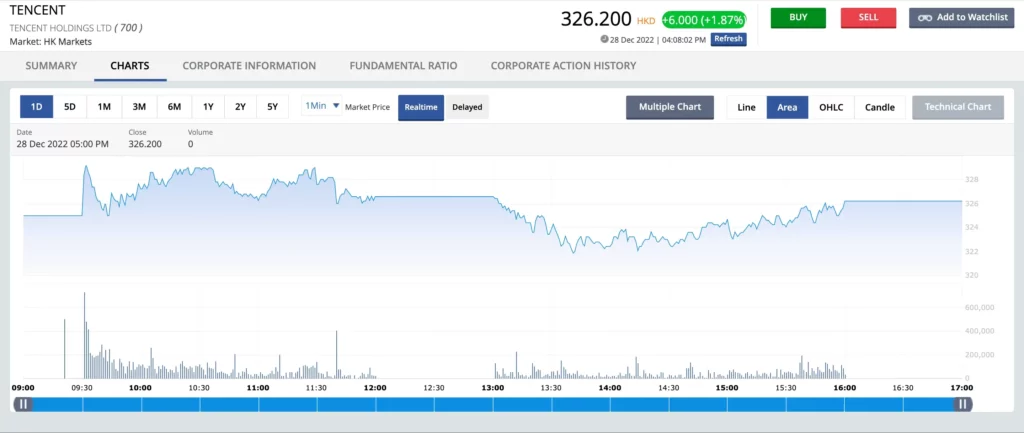1024x433 pixels.
Task: Switch to Realtime price mode
Action: point(421,107)
